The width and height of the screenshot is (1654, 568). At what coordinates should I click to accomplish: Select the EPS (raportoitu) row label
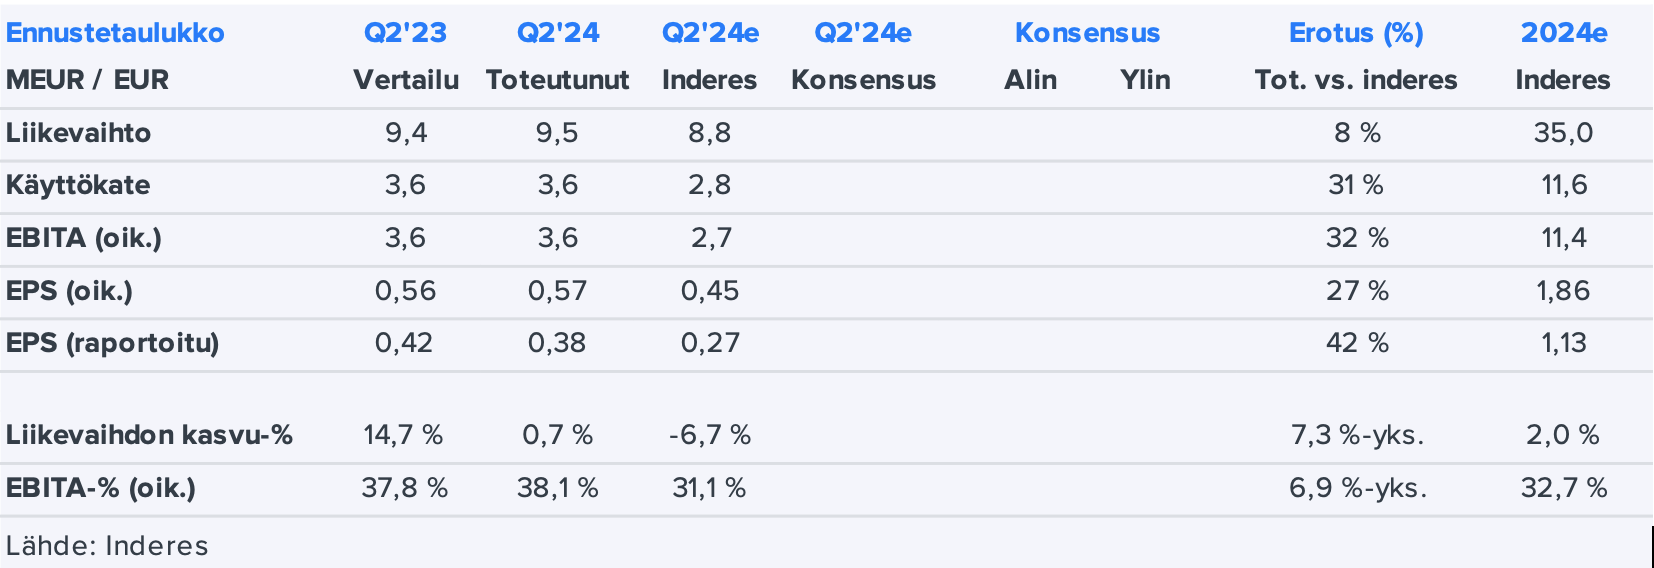coord(112,343)
